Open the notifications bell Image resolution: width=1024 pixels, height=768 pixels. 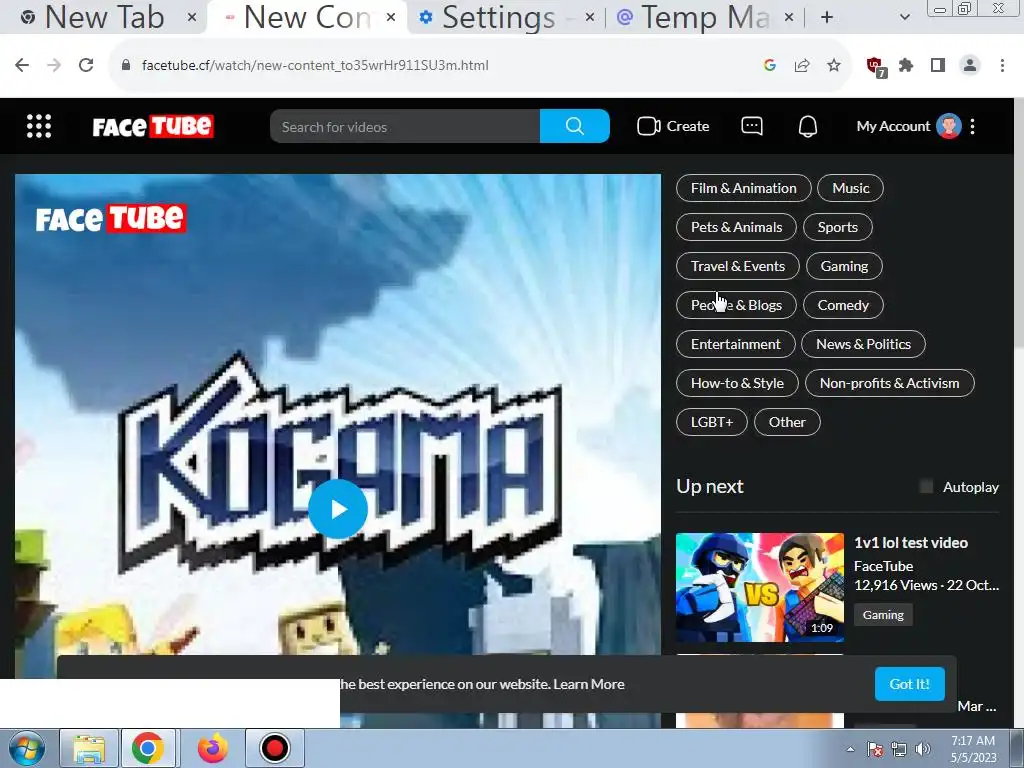(x=808, y=126)
